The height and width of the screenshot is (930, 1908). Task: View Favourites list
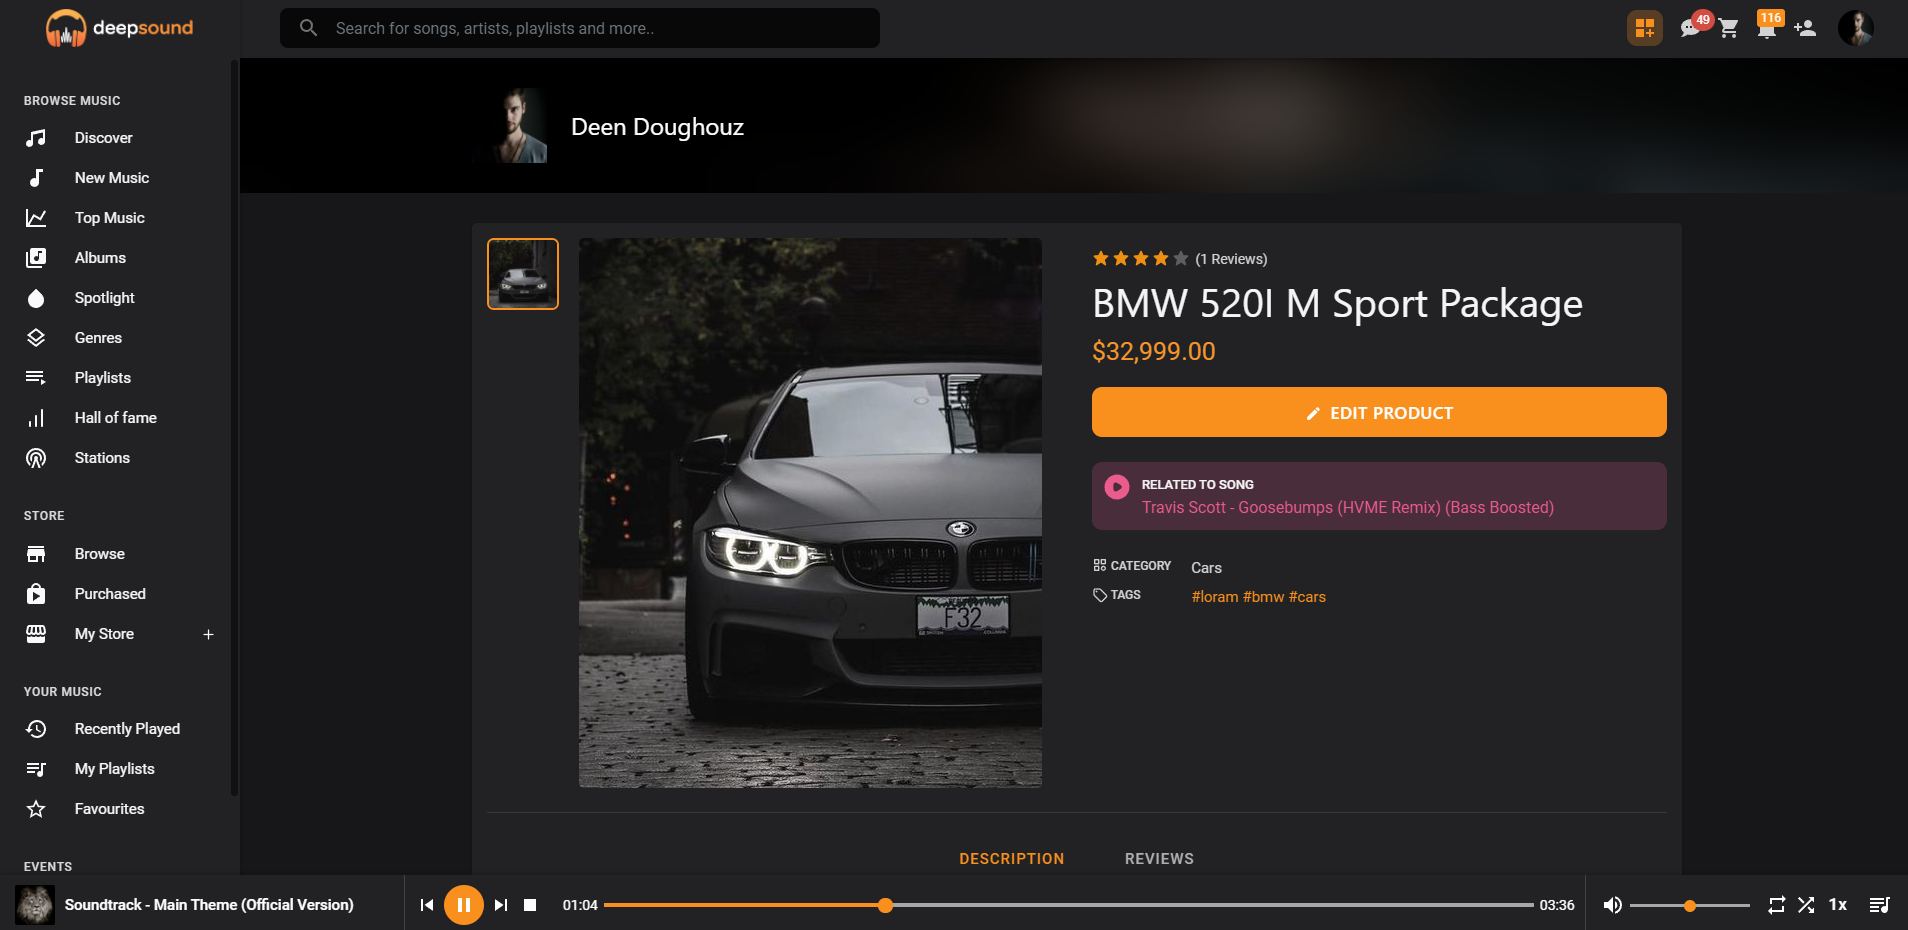click(109, 809)
